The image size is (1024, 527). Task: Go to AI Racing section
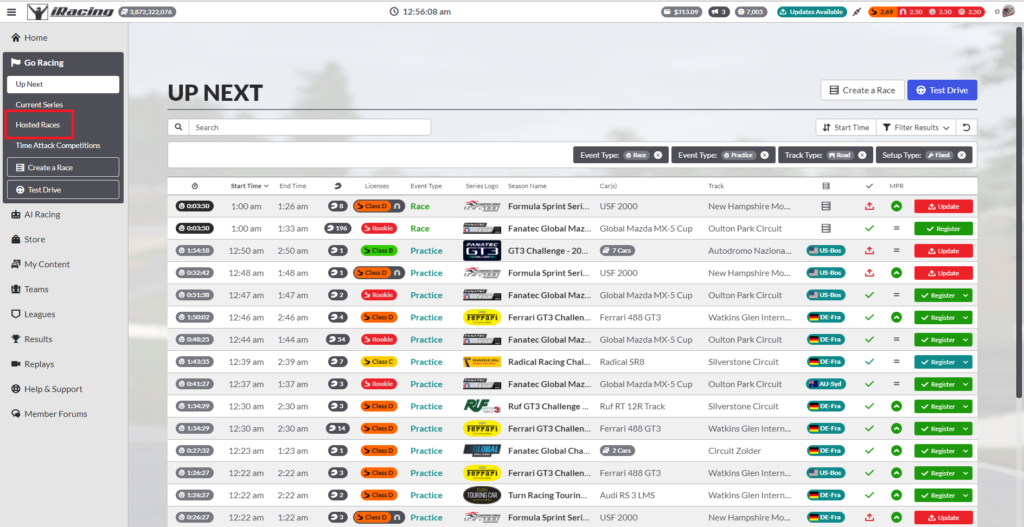point(41,214)
